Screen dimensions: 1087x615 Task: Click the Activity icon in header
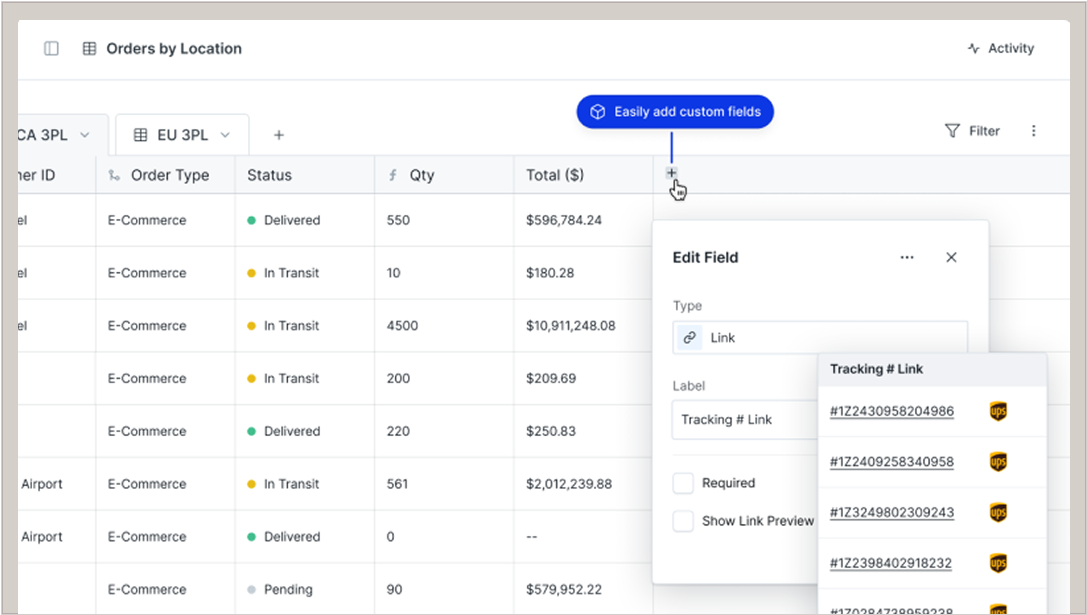(974, 49)
